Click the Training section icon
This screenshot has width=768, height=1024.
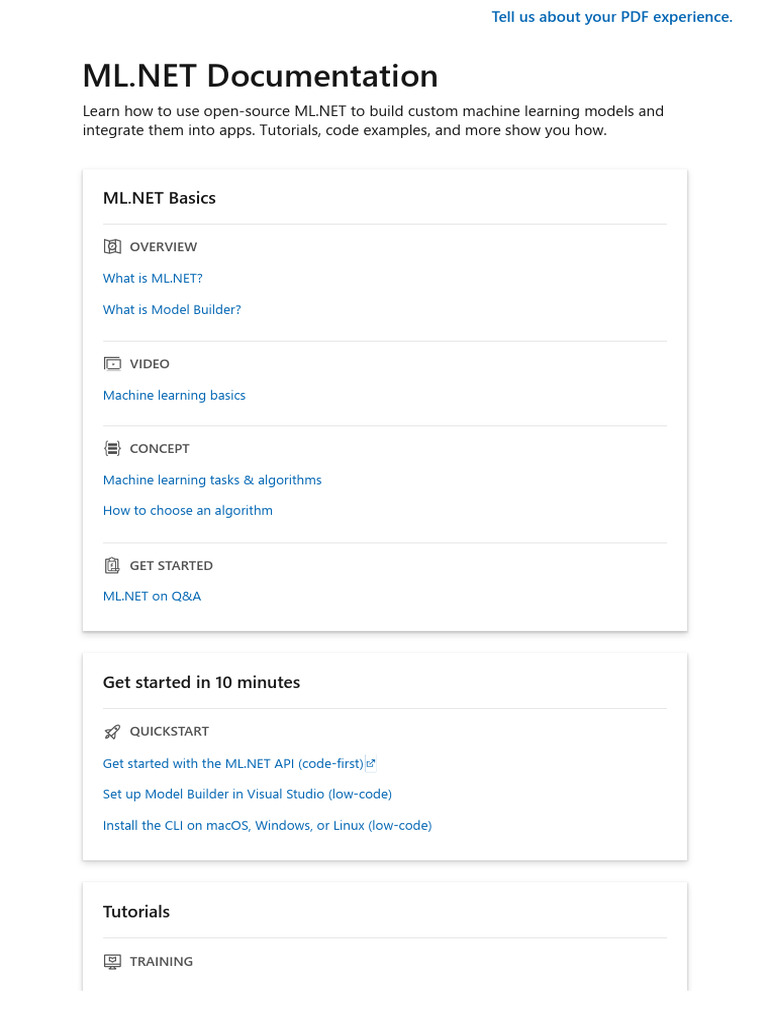[x=112, y=962]
